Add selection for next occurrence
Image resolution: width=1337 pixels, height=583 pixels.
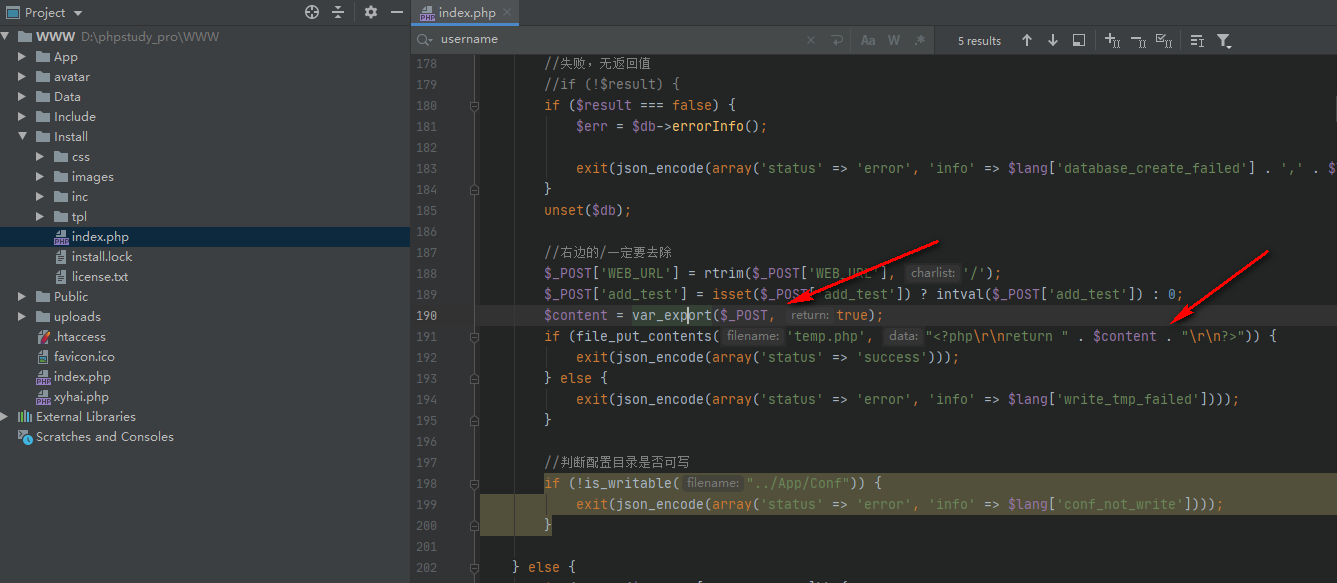pyautogui.click(x=1112, y=40)
